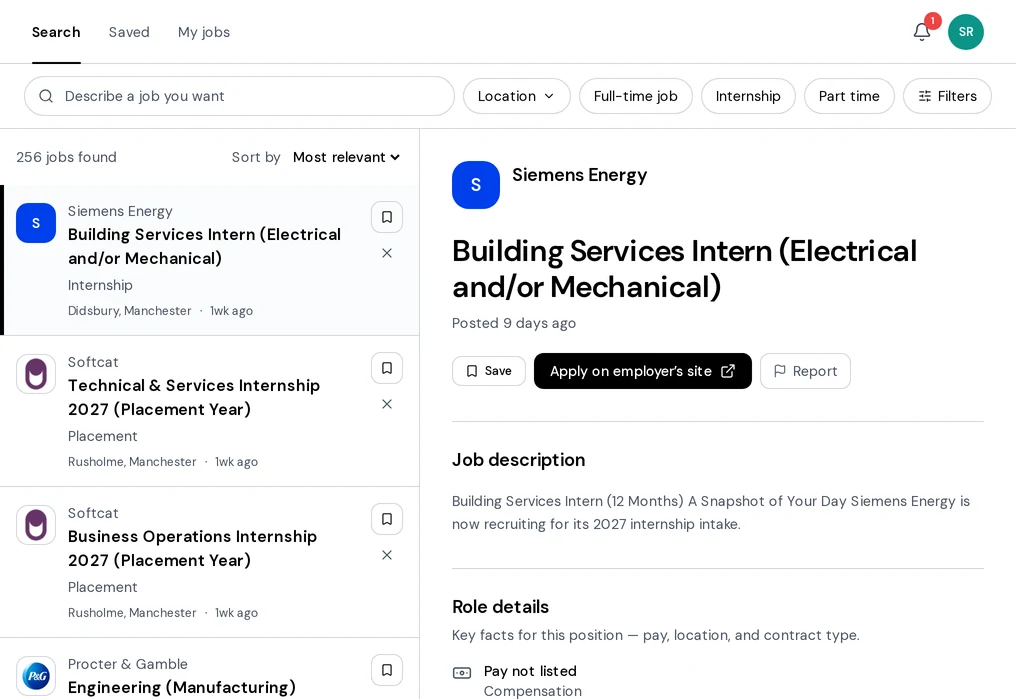
Task: Dismiss the Technical & Services Internship listing
Action: click(387, 404)
